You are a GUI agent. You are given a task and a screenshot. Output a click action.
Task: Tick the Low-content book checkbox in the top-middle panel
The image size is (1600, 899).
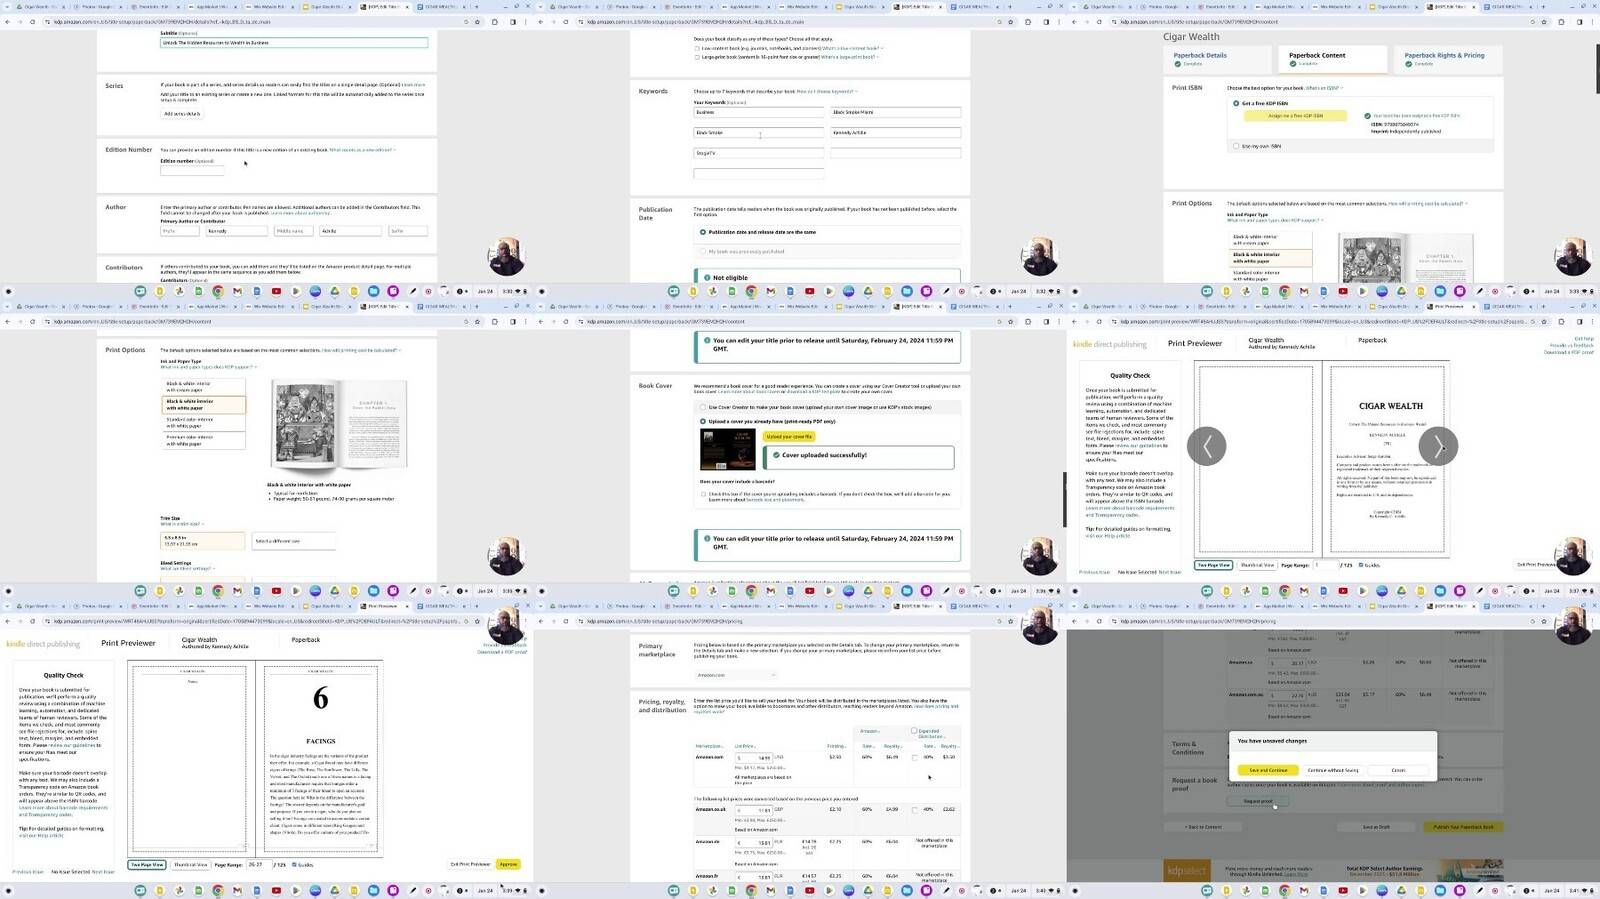tap(697, 48)
